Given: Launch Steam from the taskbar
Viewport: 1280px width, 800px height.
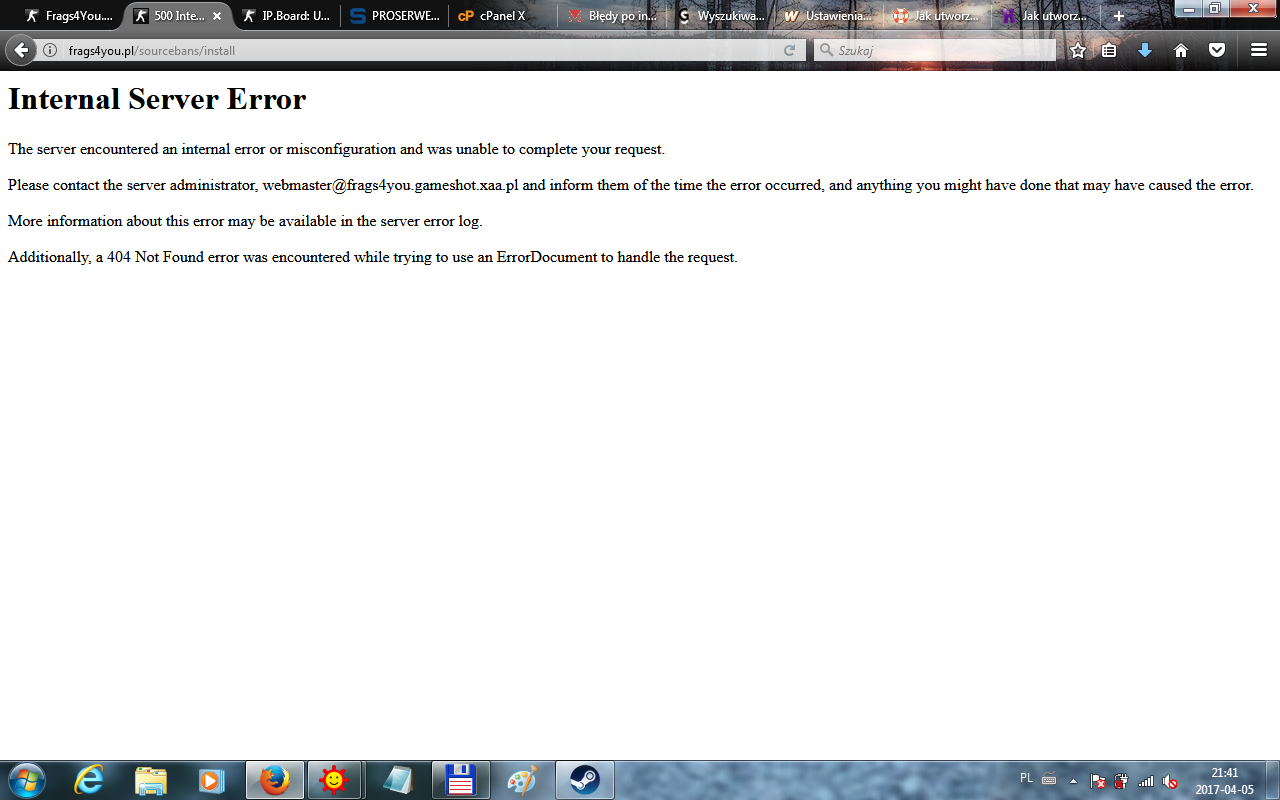Looking at the screenshot, I should click(585, 780).
